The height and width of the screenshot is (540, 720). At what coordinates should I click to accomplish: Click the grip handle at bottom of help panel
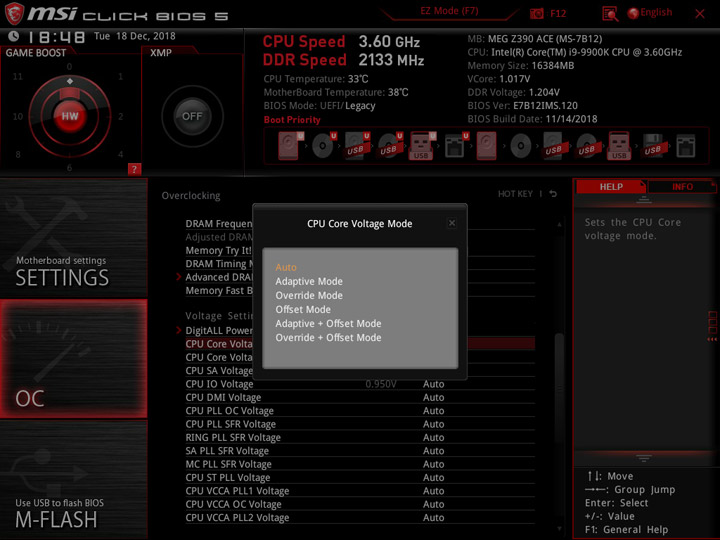[644, 458]
